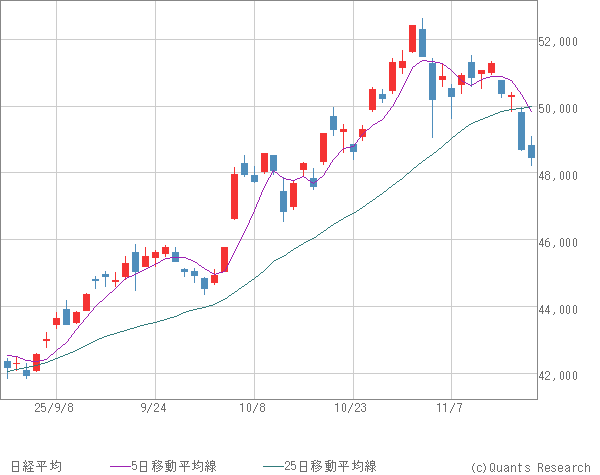Click the tall red candlestick peaking above 52,000
The height and width of the screenshot is (475, 600).
click(x=412, y=38)
